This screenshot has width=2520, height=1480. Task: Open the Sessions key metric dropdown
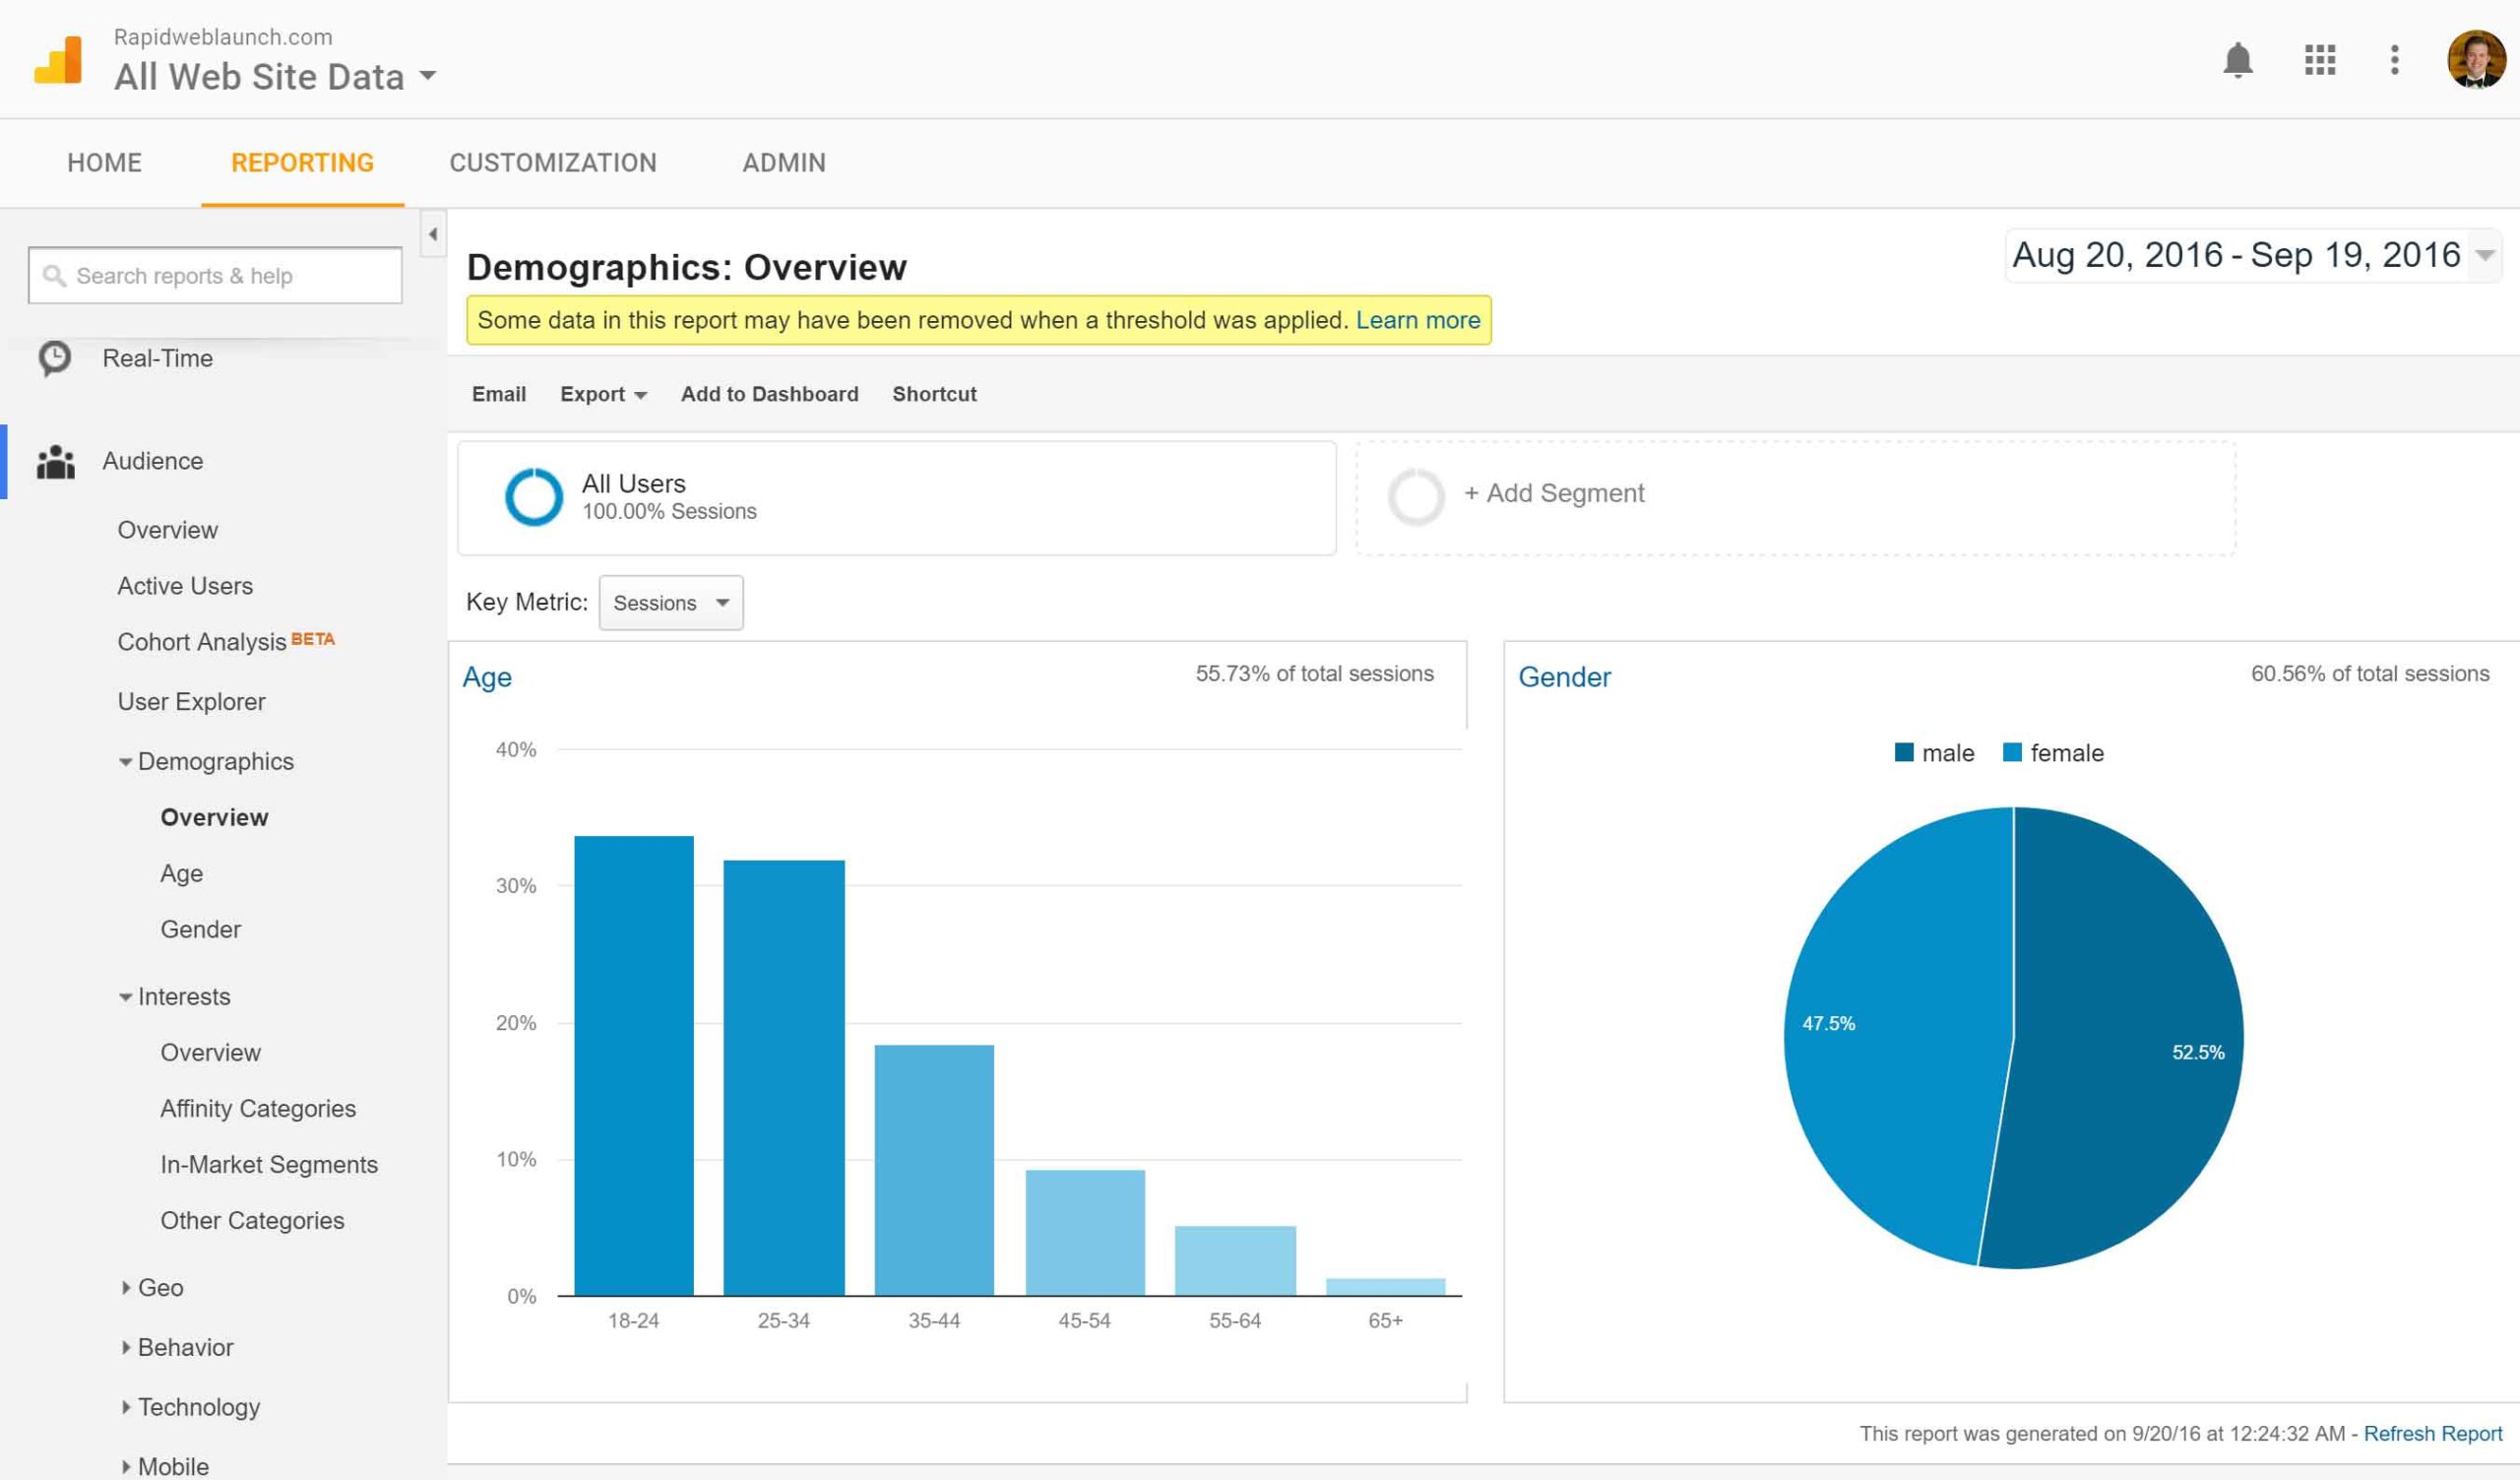coord(671,603)
